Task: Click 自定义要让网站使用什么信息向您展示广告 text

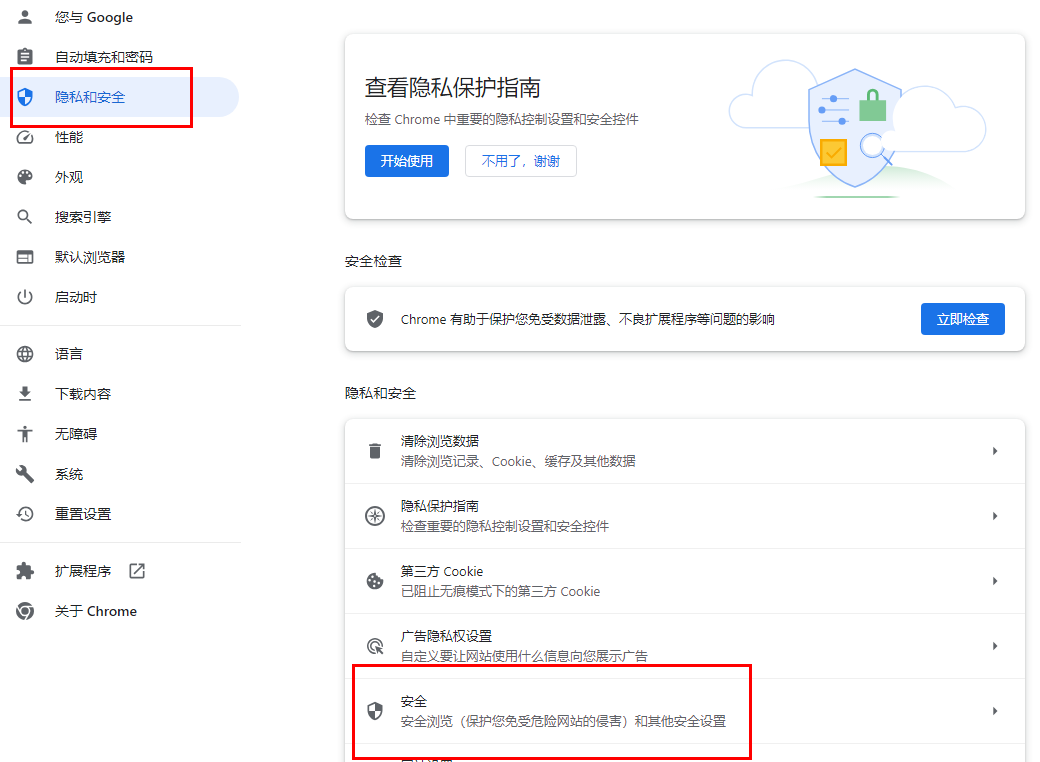Action: click(524, 657)
